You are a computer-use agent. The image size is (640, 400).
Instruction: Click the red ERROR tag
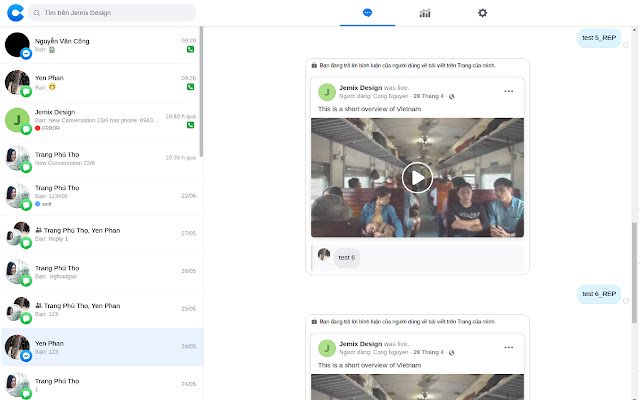tap(47, 128)
